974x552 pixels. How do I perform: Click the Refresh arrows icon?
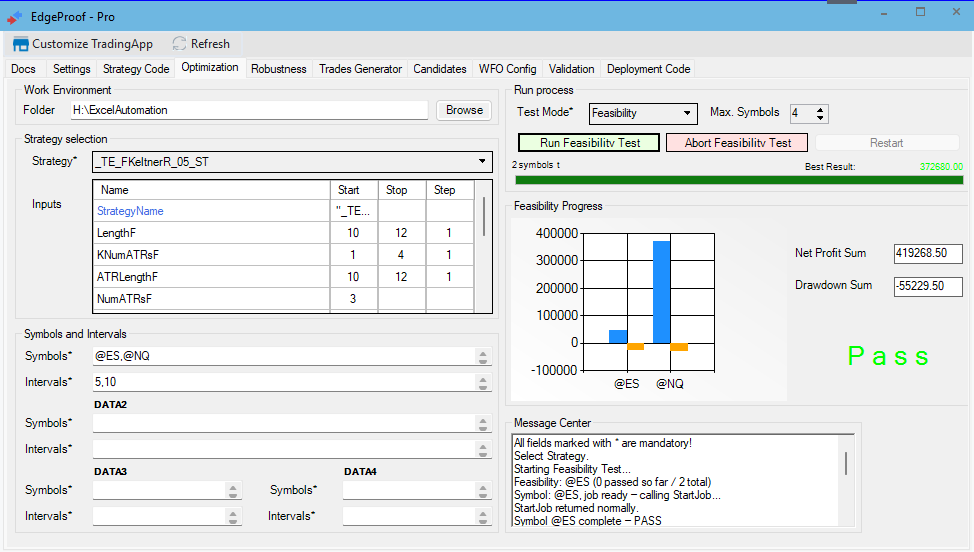coord(180,43)
